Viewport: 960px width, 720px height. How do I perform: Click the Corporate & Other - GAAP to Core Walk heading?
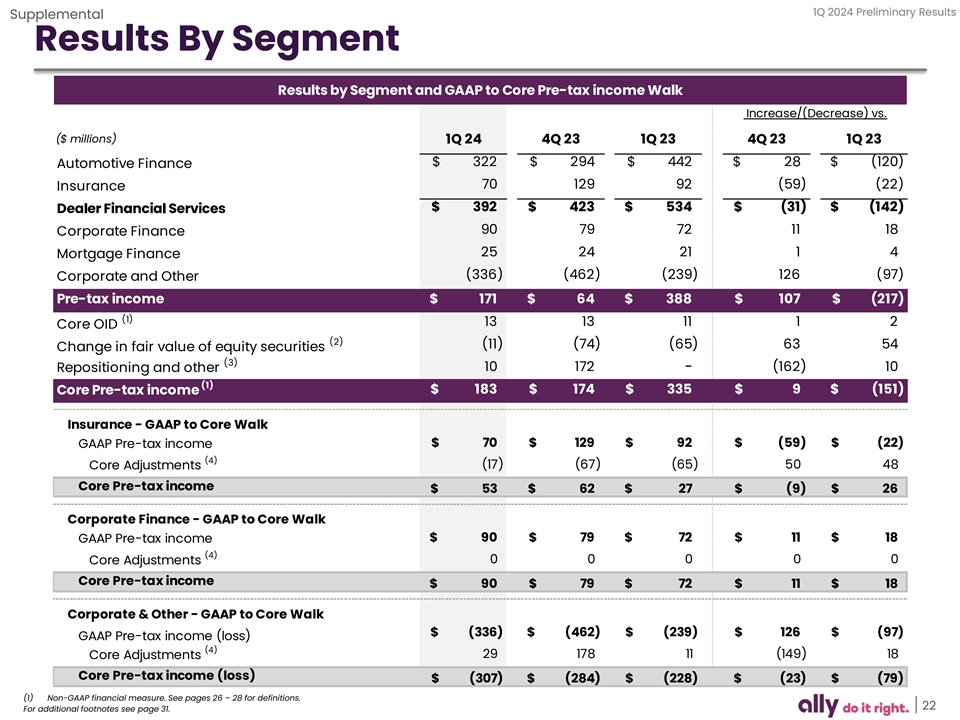point(195,613)
